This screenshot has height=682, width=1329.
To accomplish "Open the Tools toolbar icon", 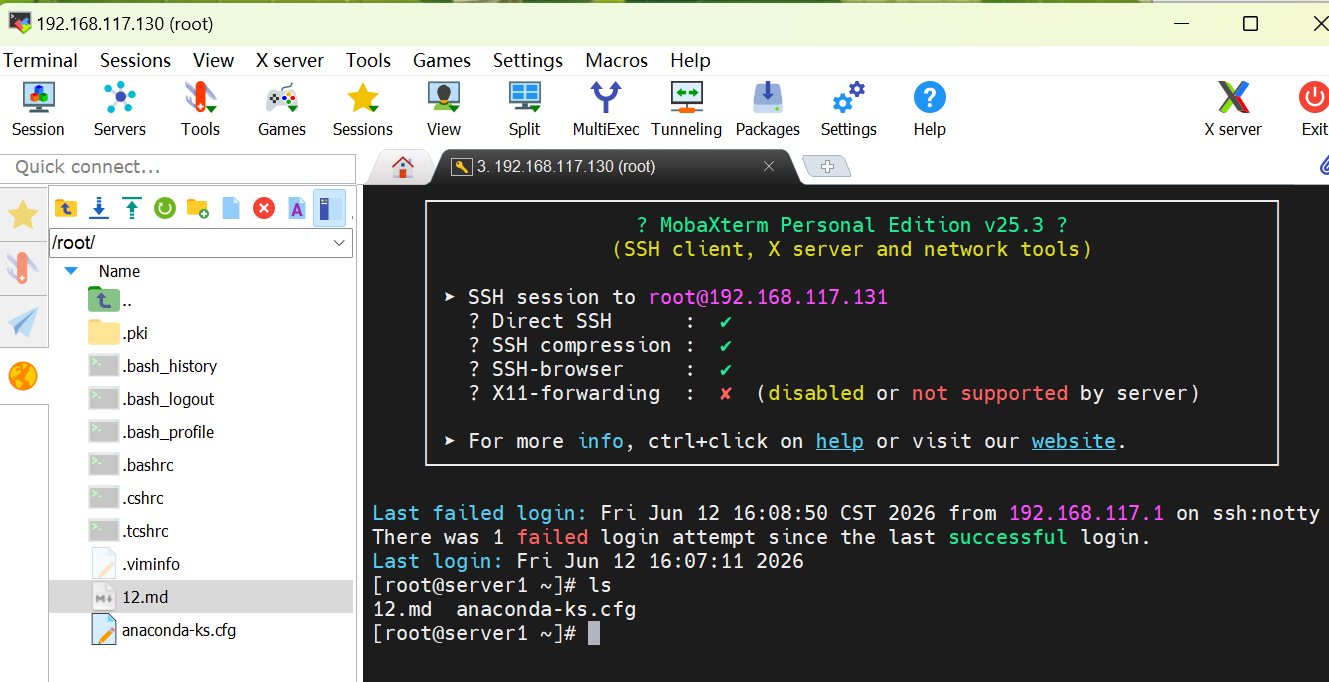I will point(200,109).
